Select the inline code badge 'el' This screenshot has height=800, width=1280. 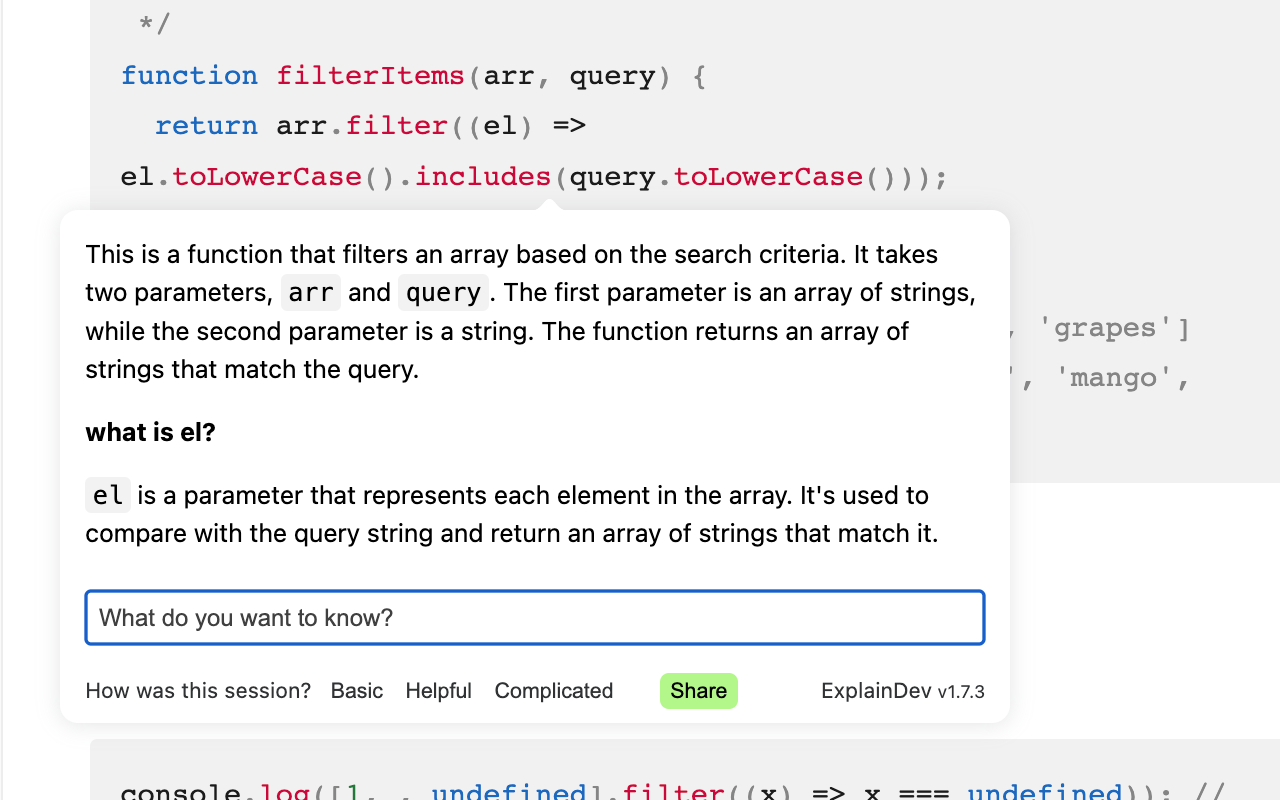click(107, 494)
